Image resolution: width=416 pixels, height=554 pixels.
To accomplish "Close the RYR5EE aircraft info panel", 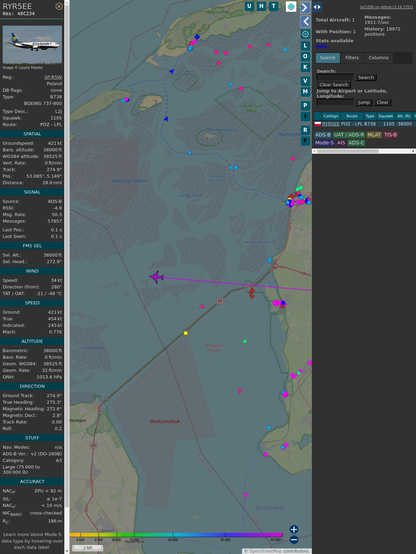I will pos(59,6).
